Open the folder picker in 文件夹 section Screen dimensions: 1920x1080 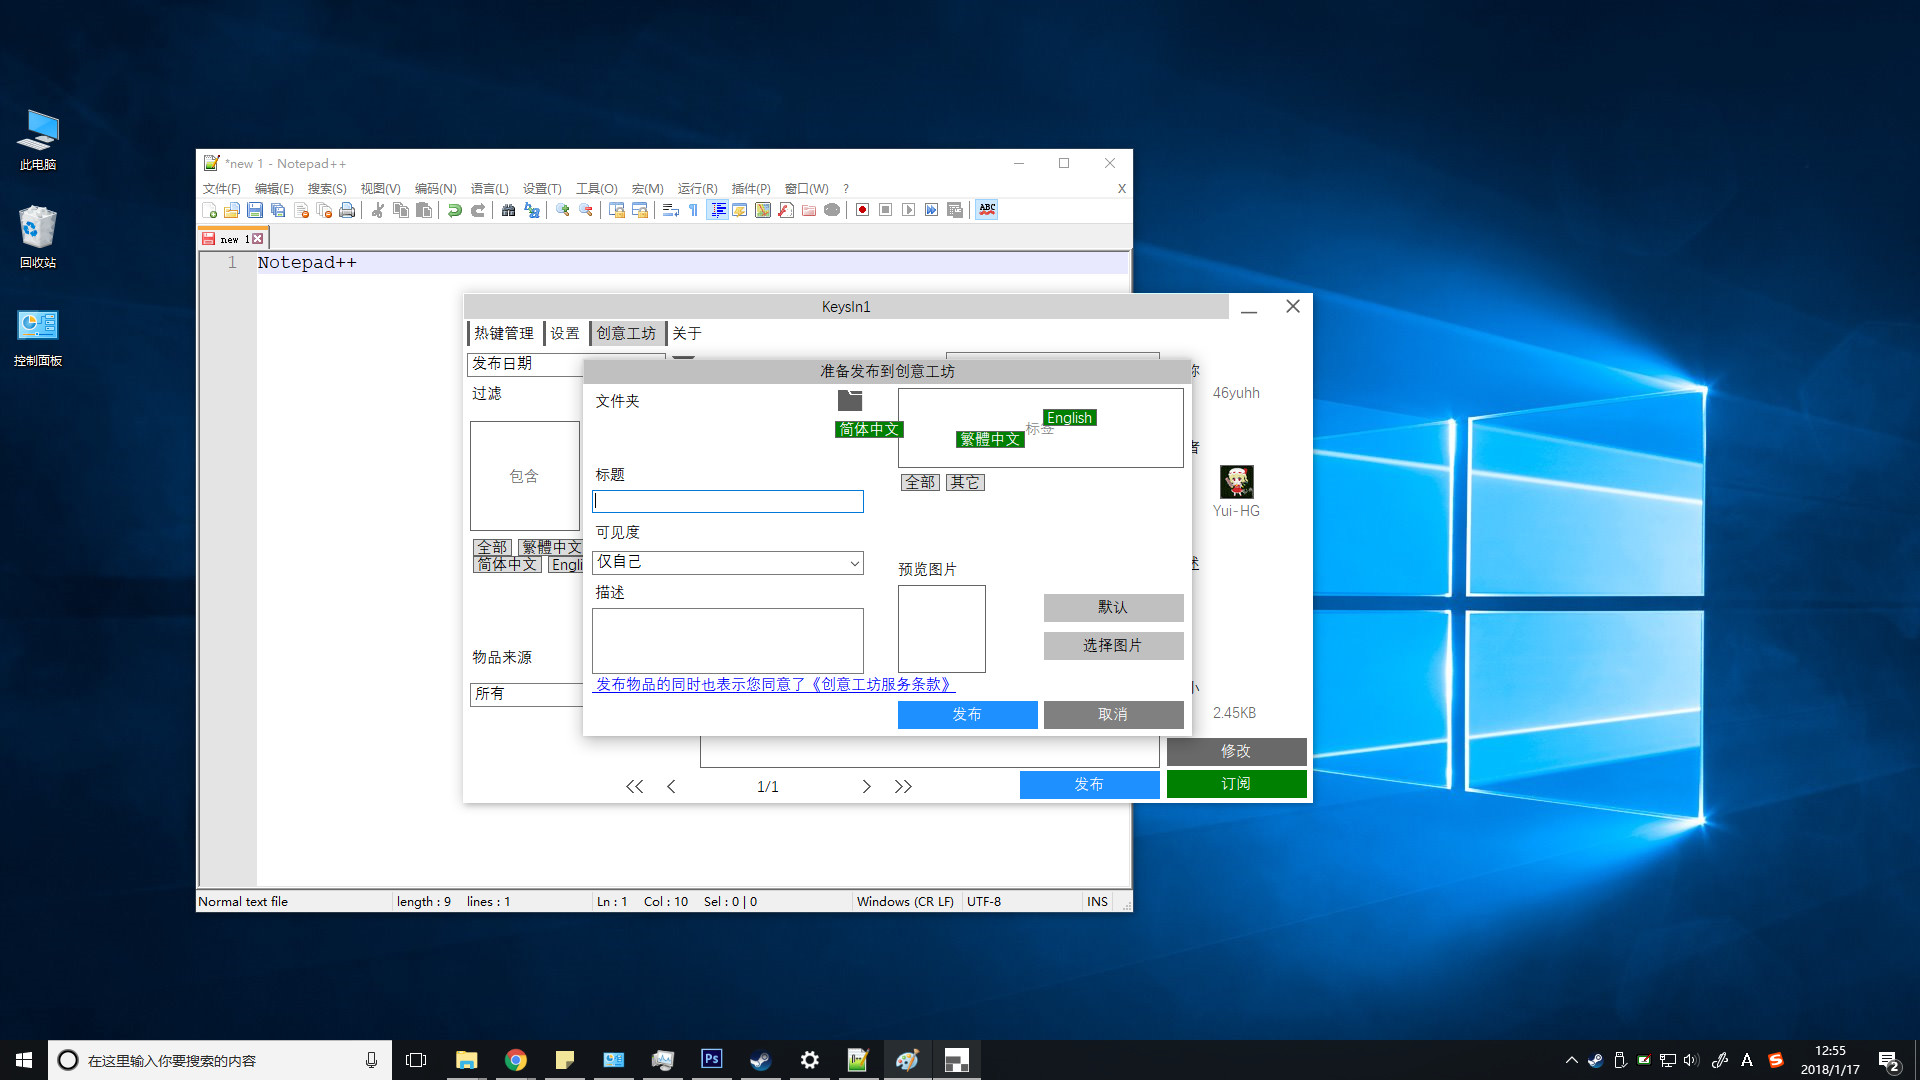849,400
